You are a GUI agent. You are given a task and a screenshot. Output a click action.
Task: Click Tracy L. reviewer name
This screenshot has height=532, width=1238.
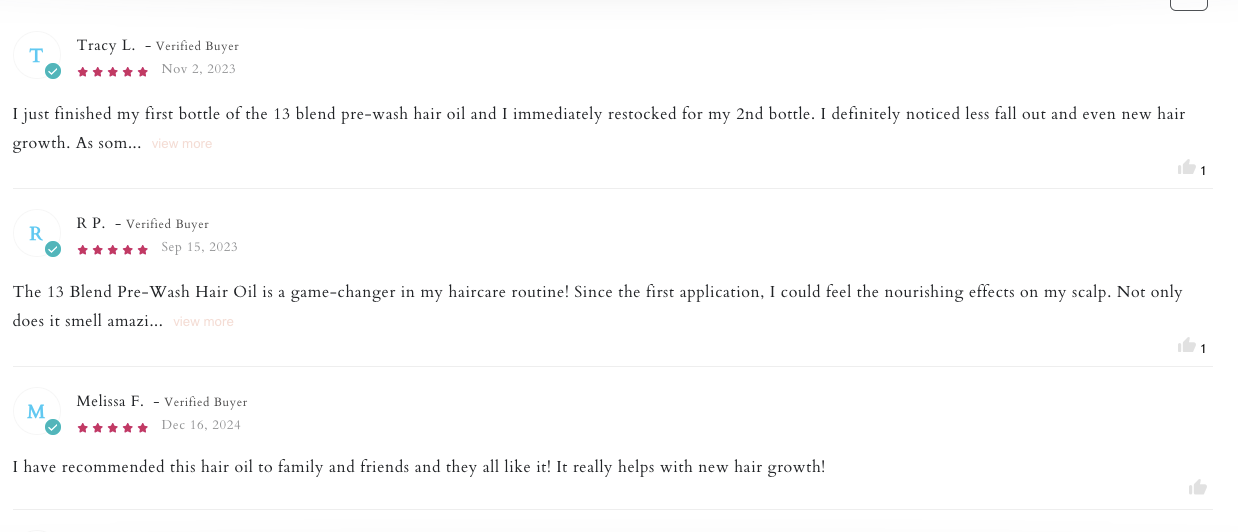click(106, 45)
